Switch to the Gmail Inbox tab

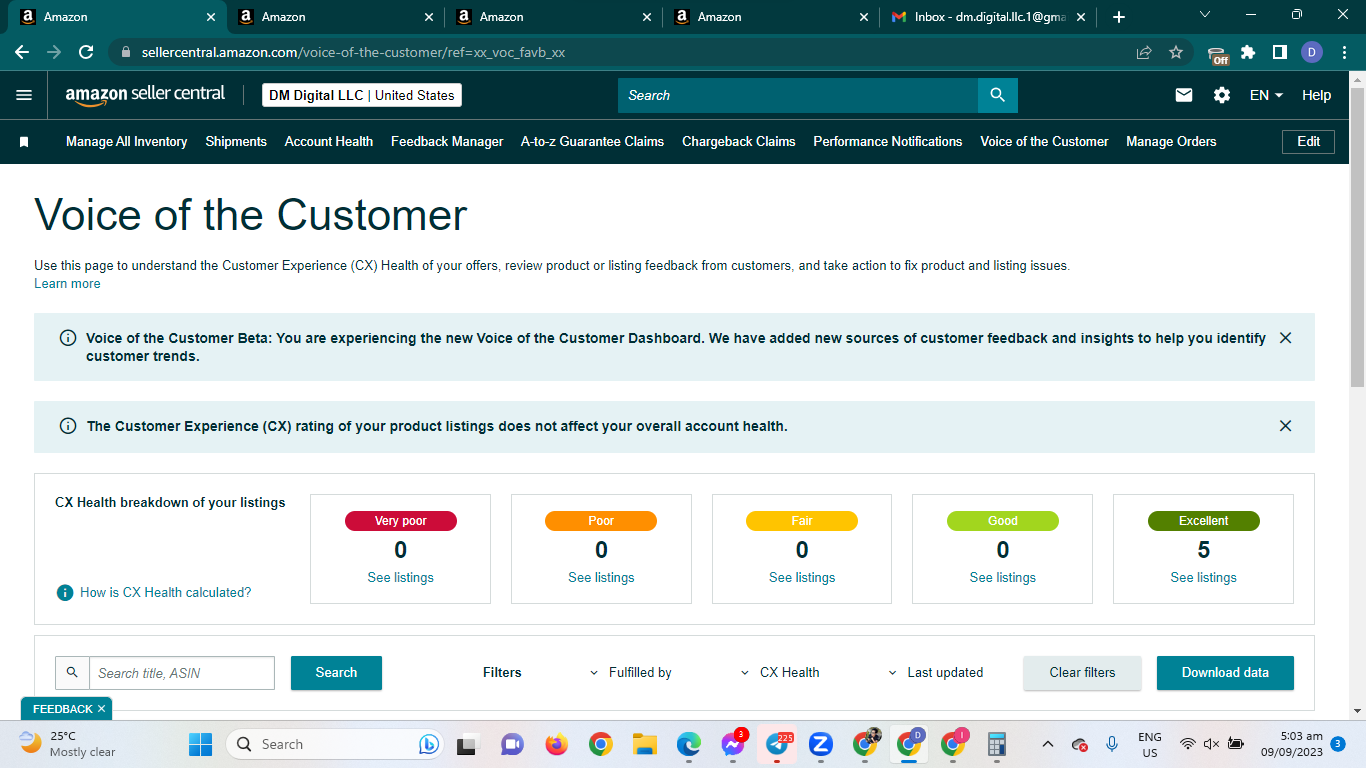tap(987, 17)
